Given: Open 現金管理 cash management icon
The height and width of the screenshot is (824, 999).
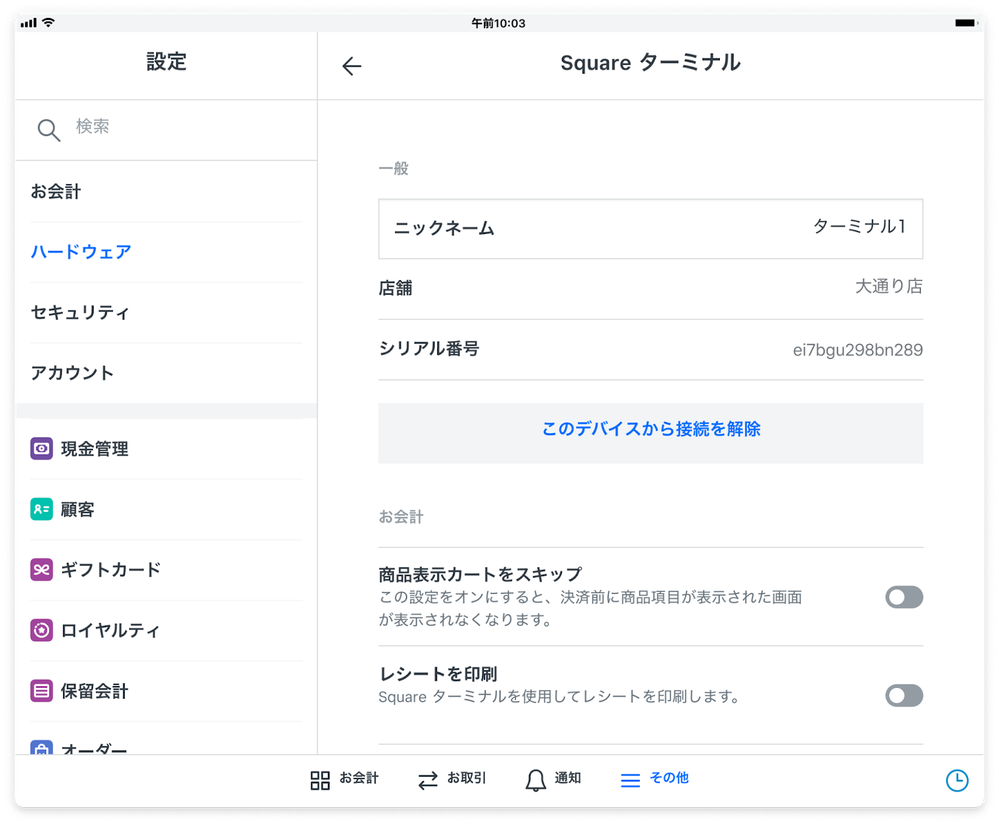Looking at the screenshot, I should (42, 449).
